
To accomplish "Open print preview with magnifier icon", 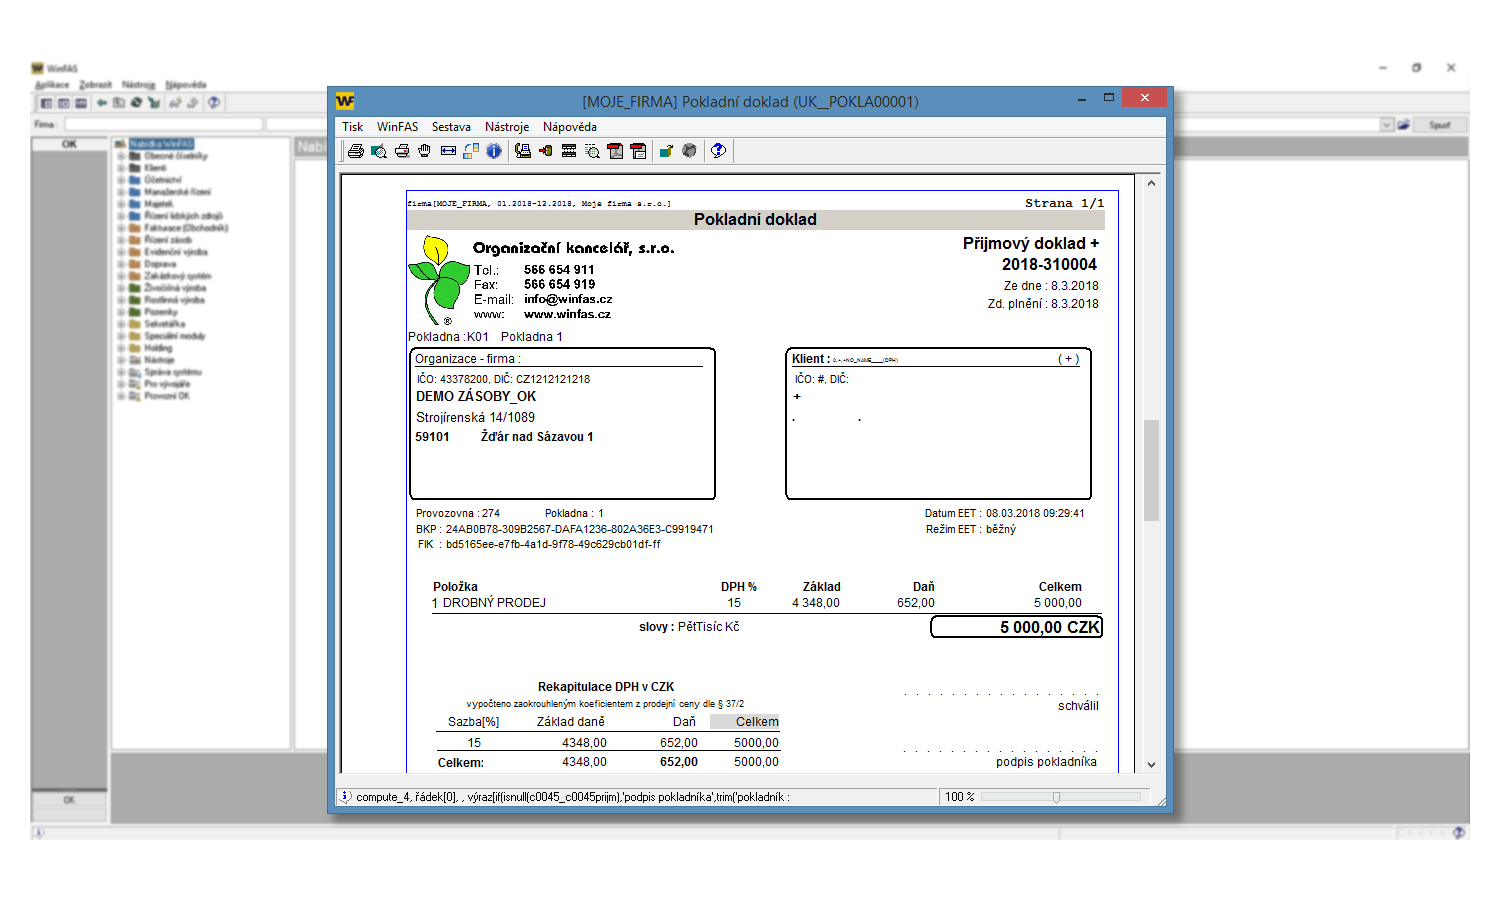I will tap(378, 151).
